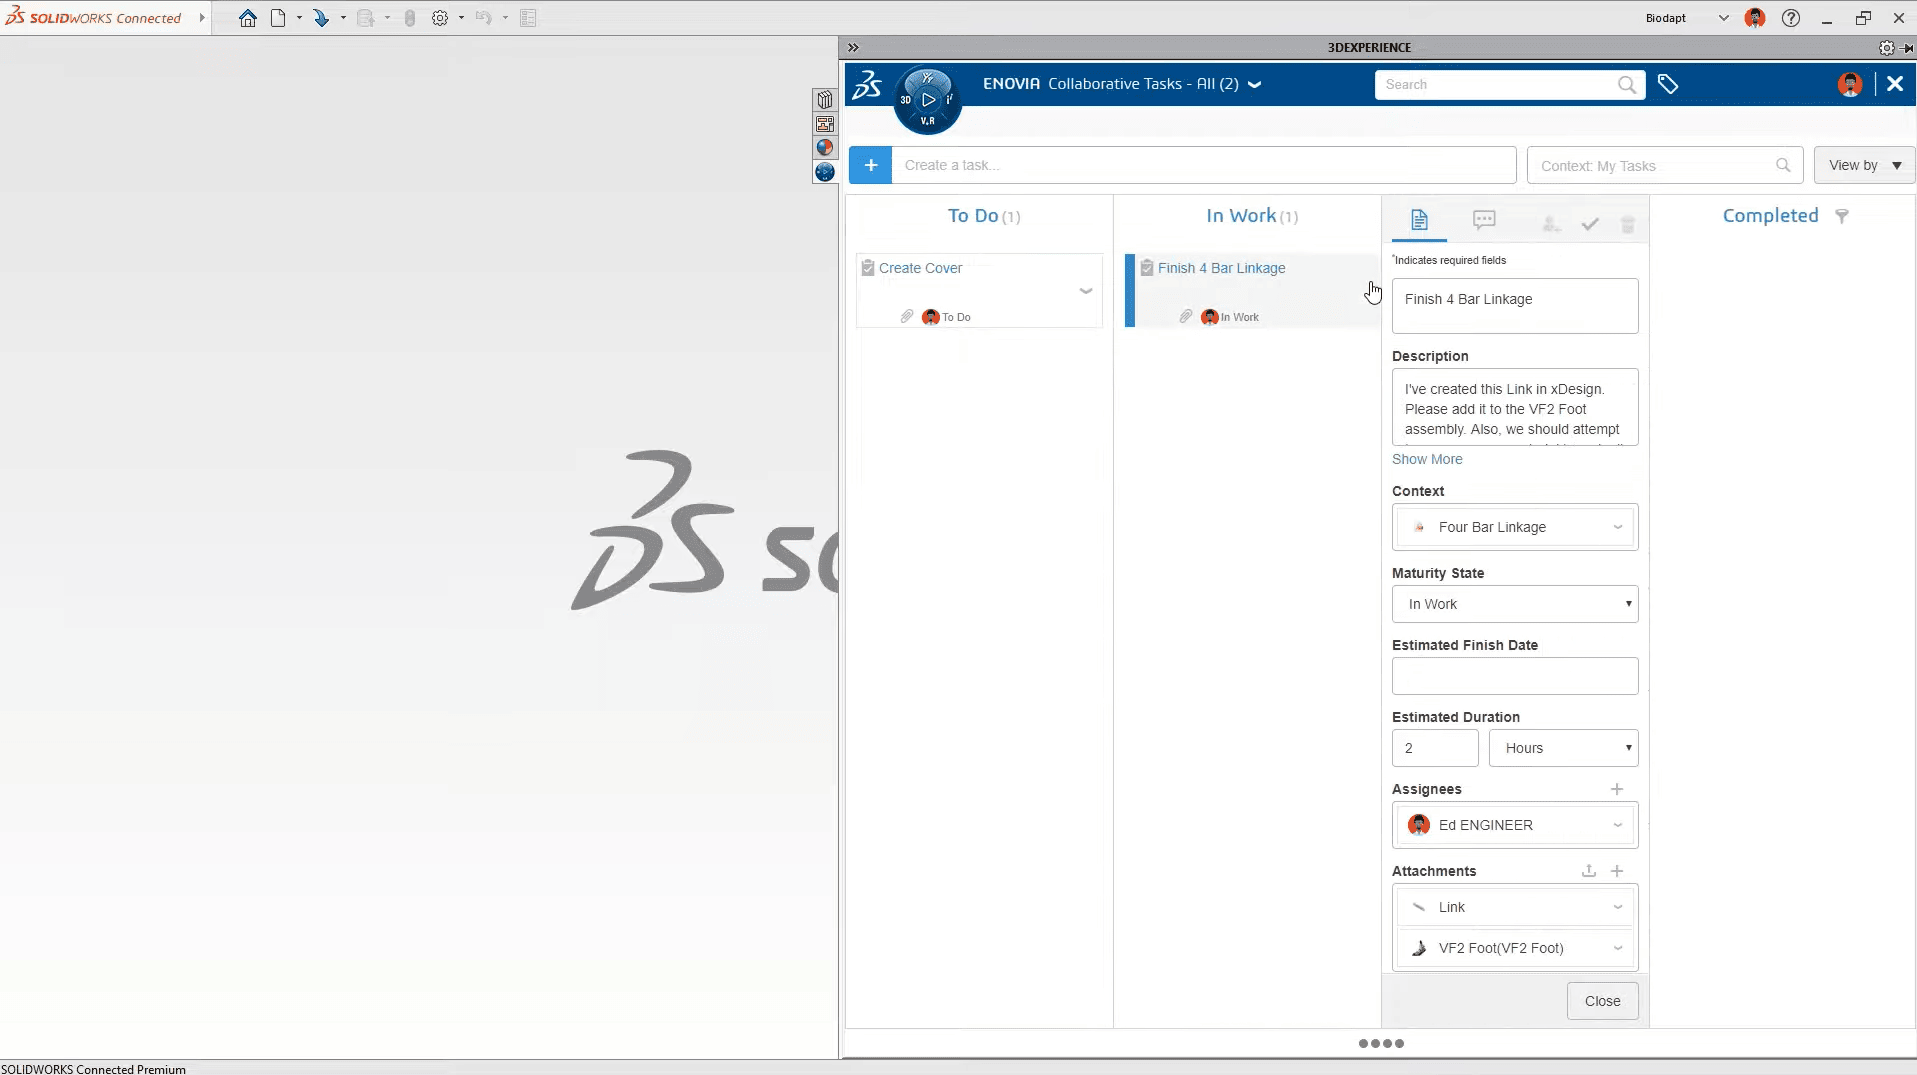
Task: Mark task complete with checkmark icon
Action: 1590,224
